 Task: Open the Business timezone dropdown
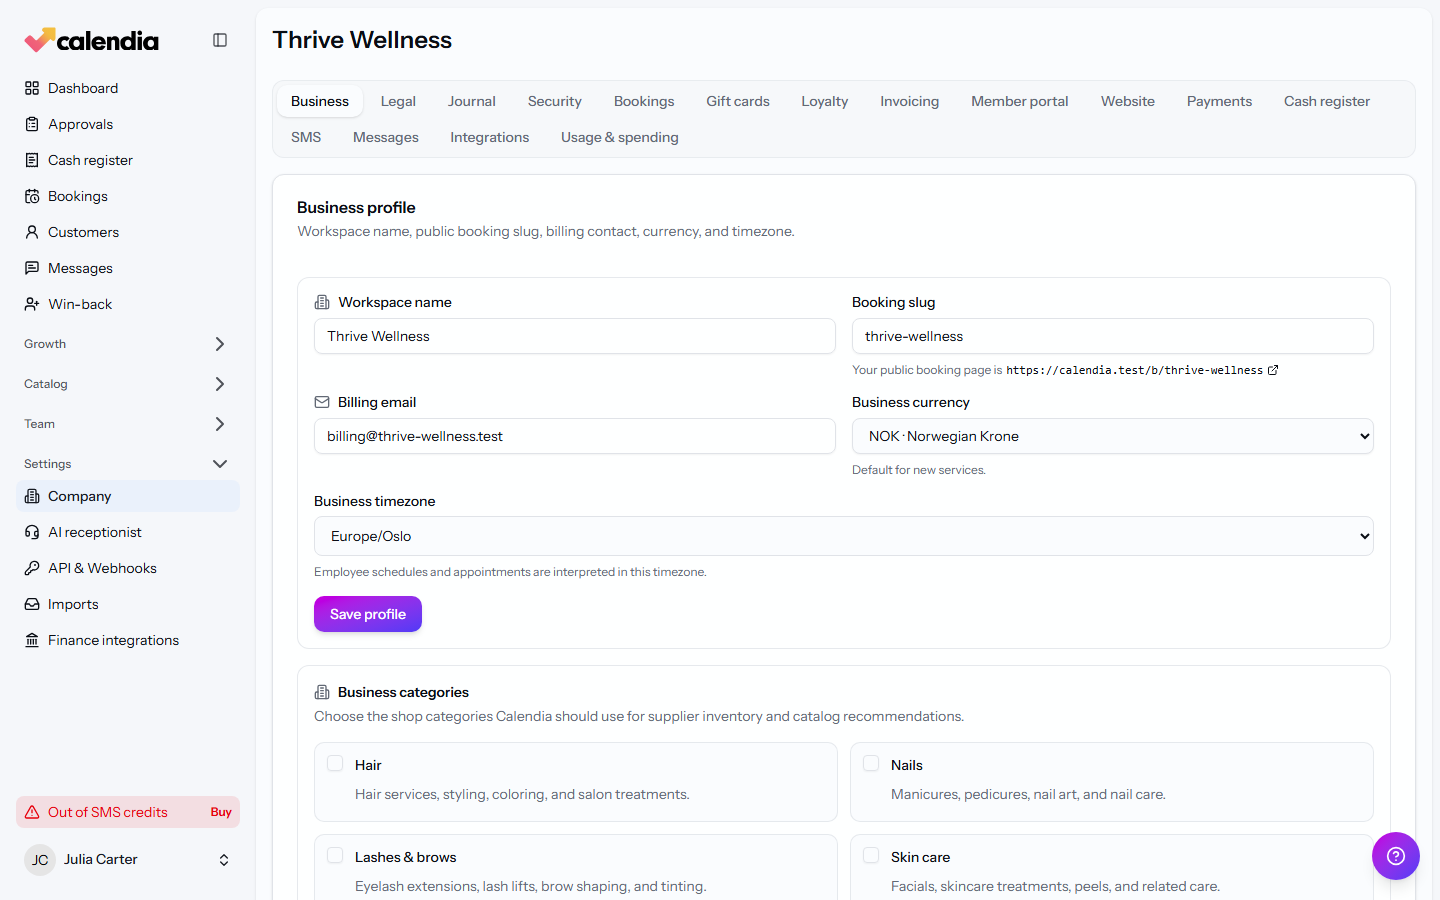[844, 536]
